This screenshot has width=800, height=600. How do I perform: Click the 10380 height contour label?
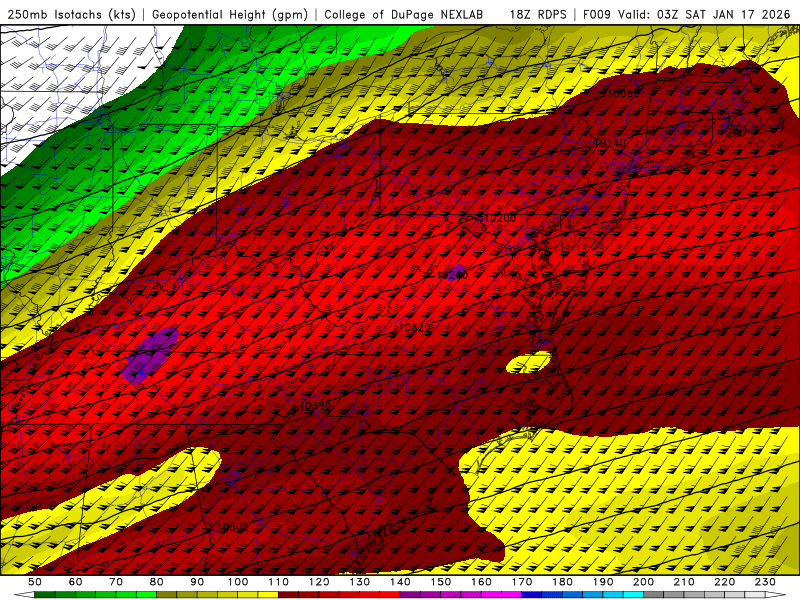[315, 406]
